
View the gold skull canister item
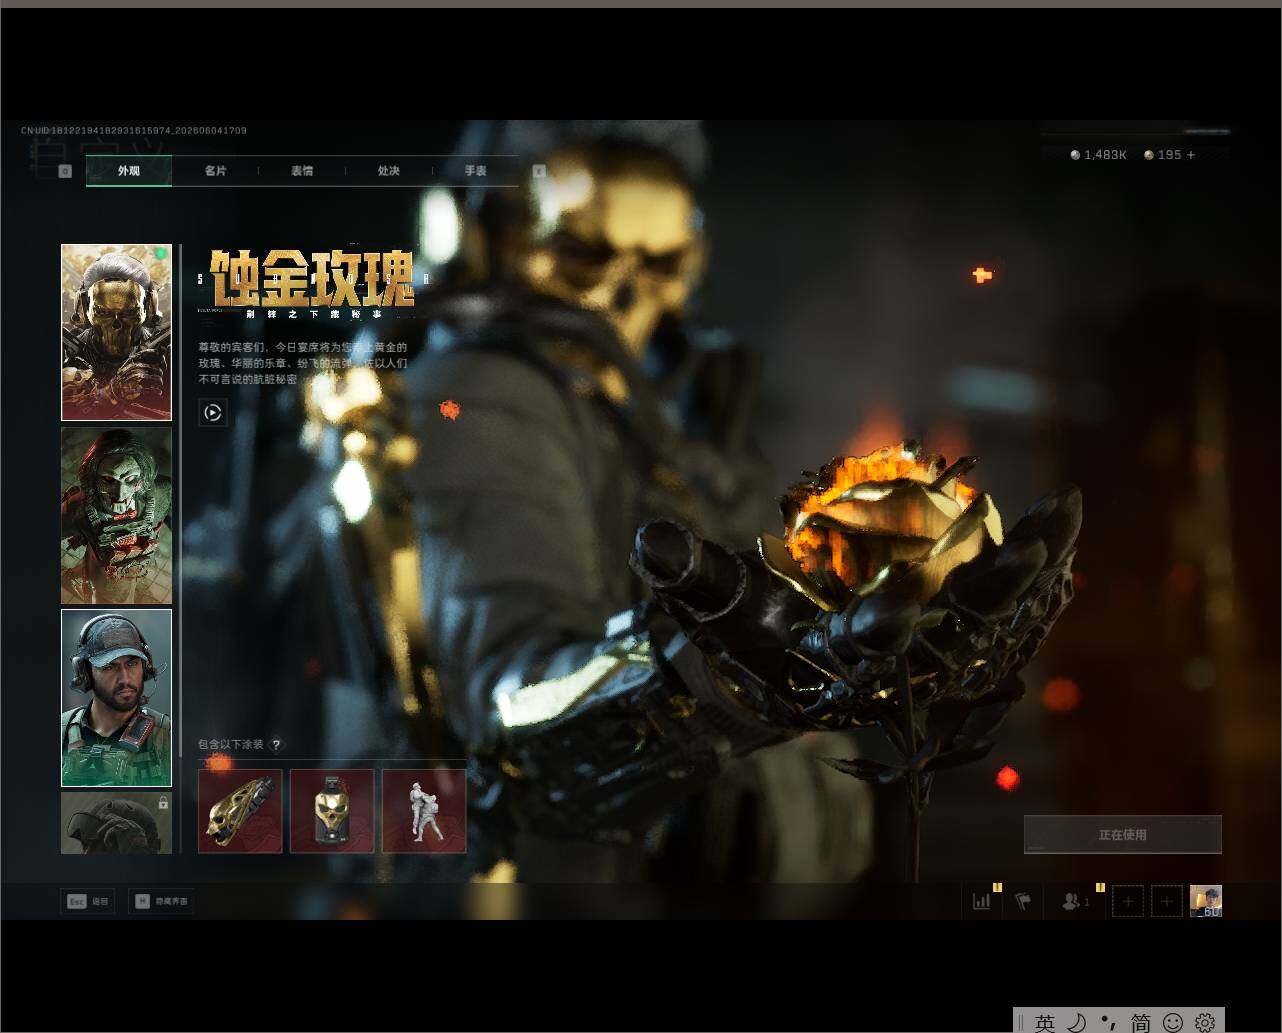coord(332,811)
